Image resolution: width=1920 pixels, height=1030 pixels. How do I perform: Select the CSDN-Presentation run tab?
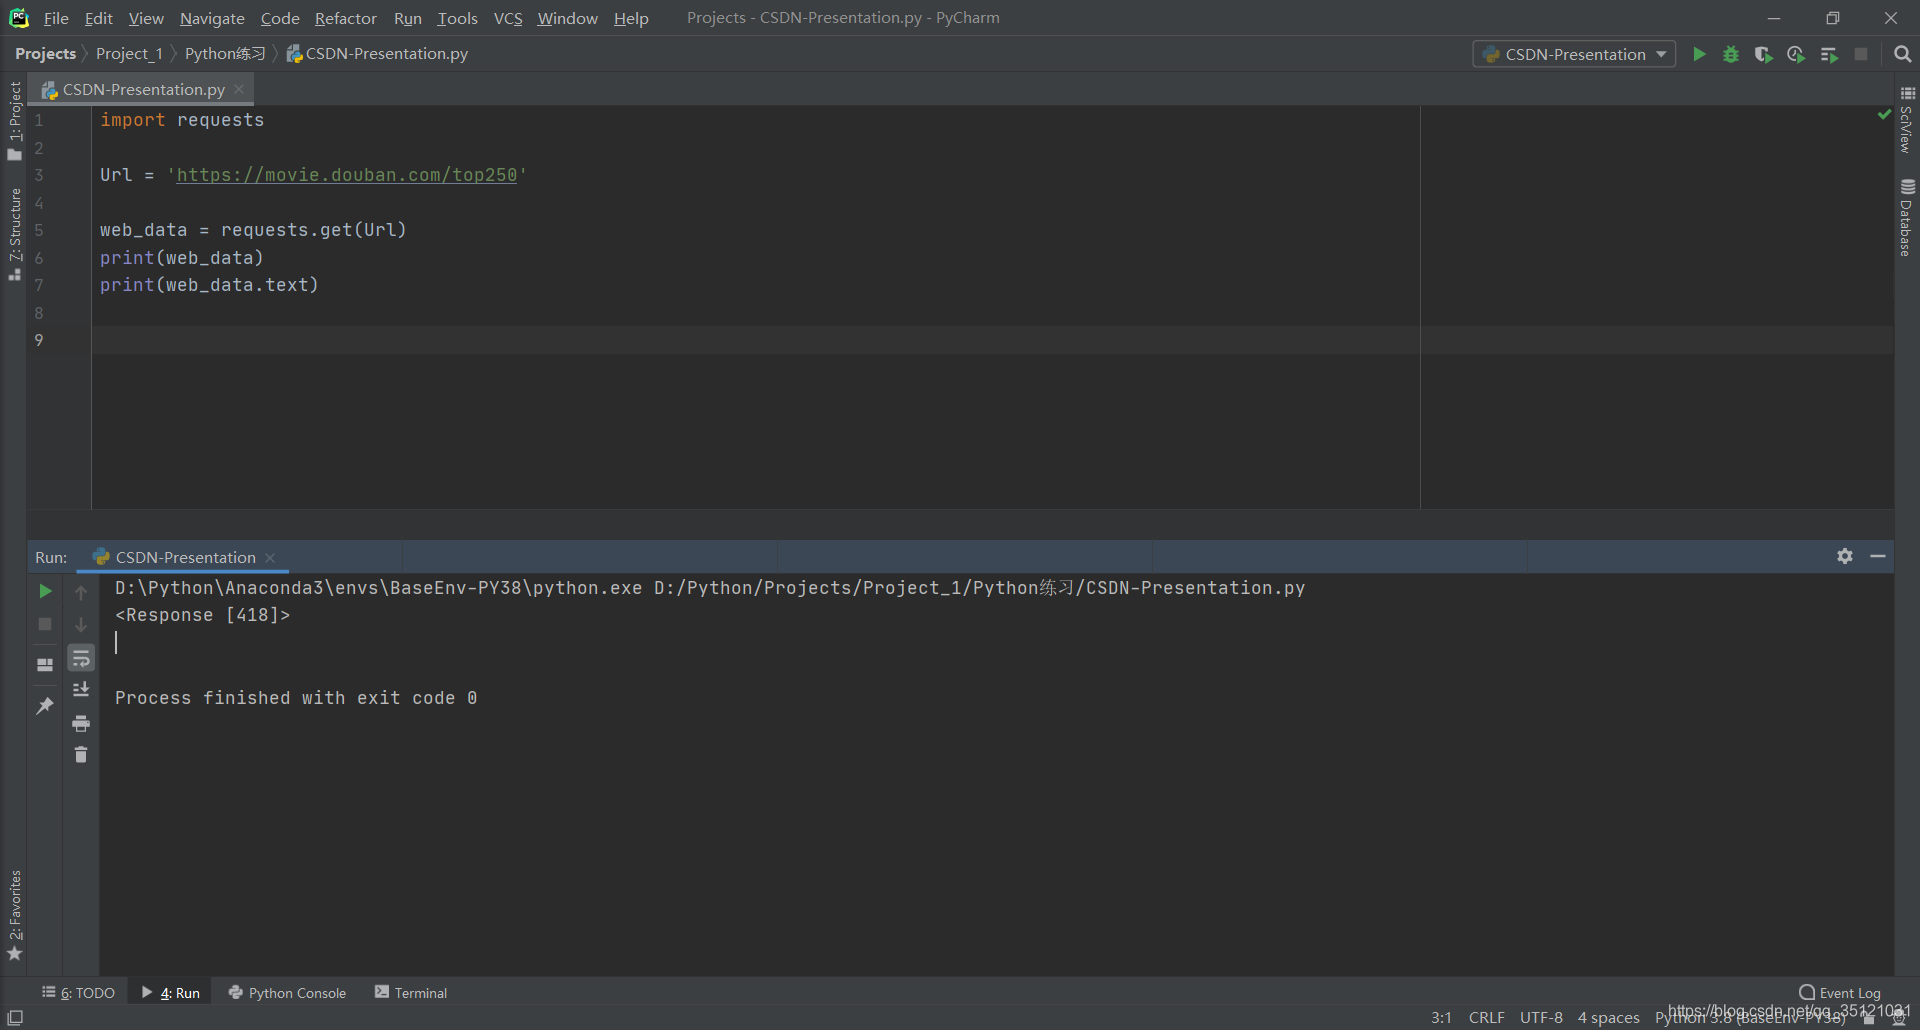pyautogui.click(x=185, y=557)
